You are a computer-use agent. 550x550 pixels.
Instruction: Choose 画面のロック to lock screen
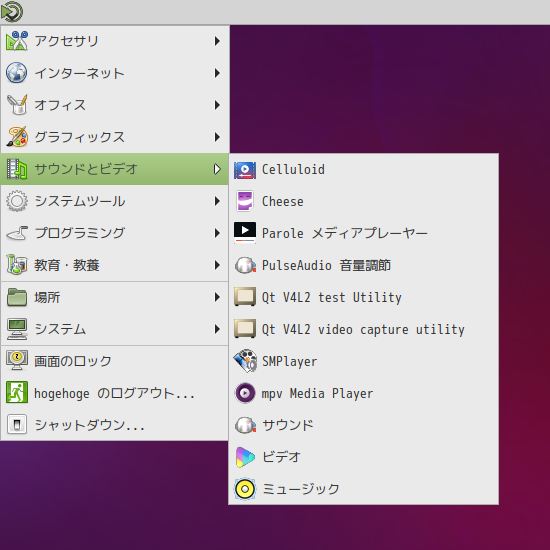click(x=115, y=361)
